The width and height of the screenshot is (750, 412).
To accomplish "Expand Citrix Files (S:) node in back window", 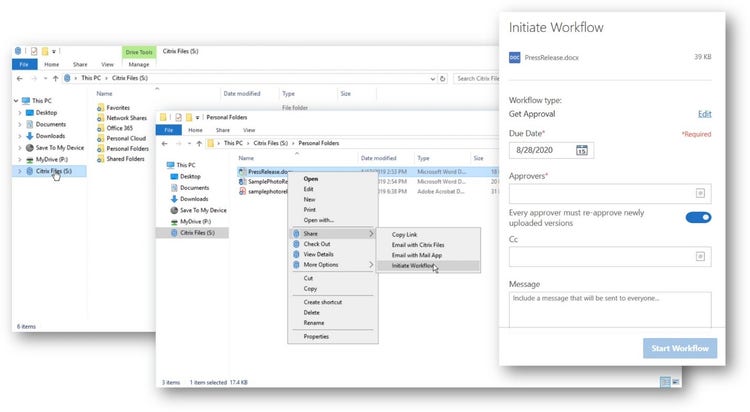I will 20,171.
